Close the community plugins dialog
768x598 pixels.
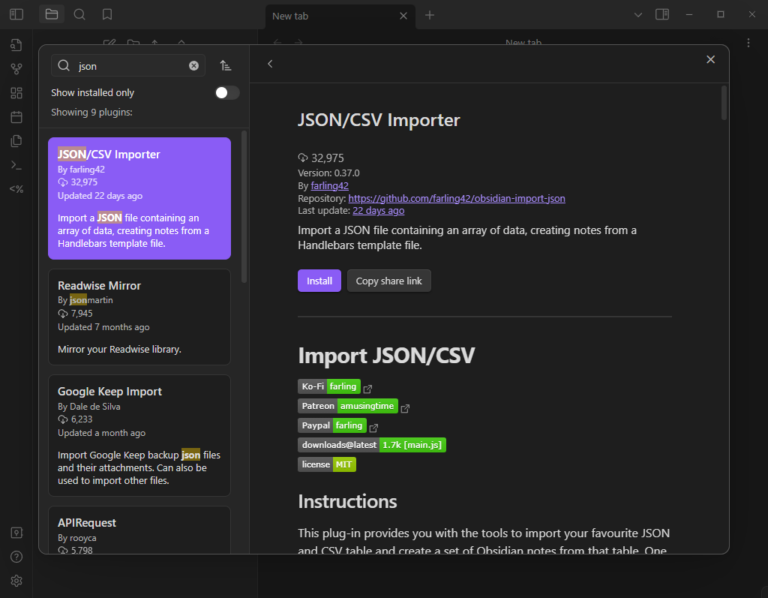[710, 60]
